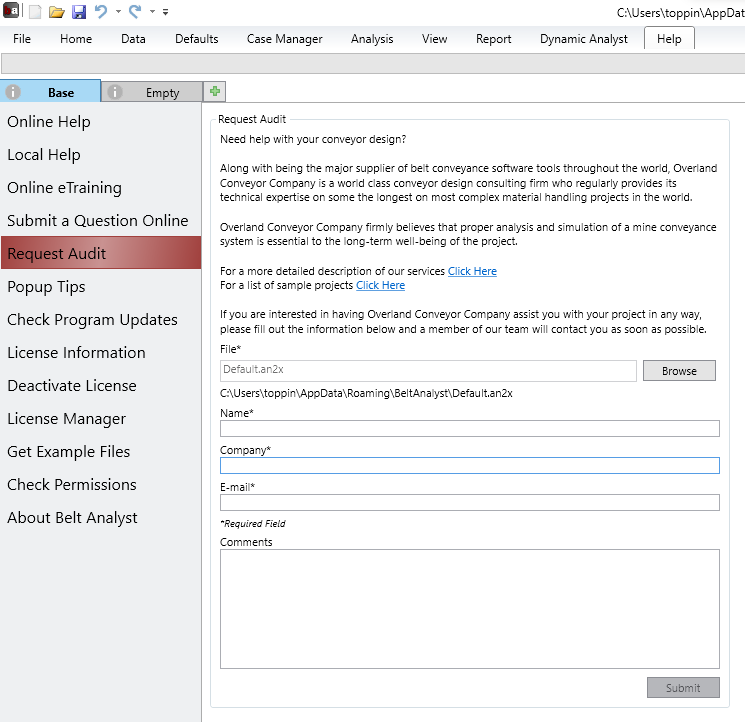Focus the E-mail input field
Image resolution: width=745 pixels, height=722 pixels.
[x=469, y=503]
